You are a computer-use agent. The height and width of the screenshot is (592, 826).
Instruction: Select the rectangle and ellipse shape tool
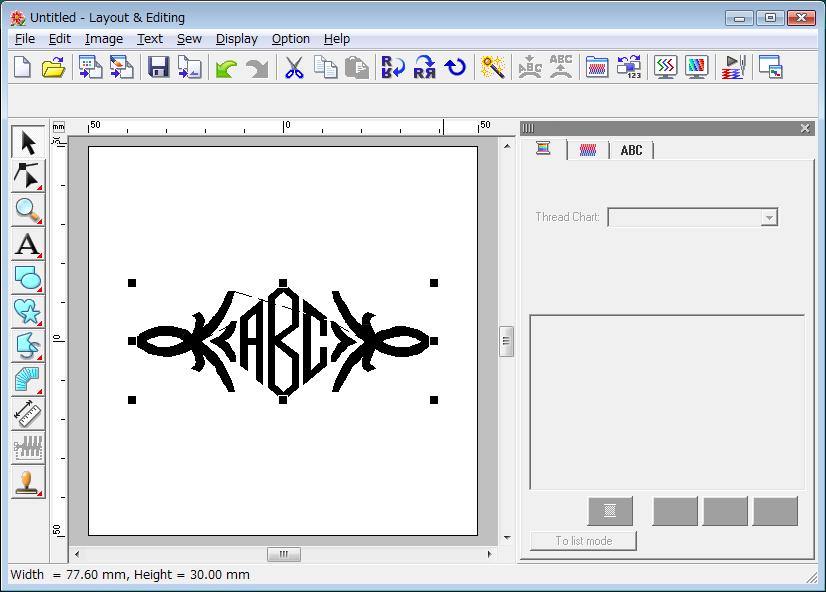28,278
